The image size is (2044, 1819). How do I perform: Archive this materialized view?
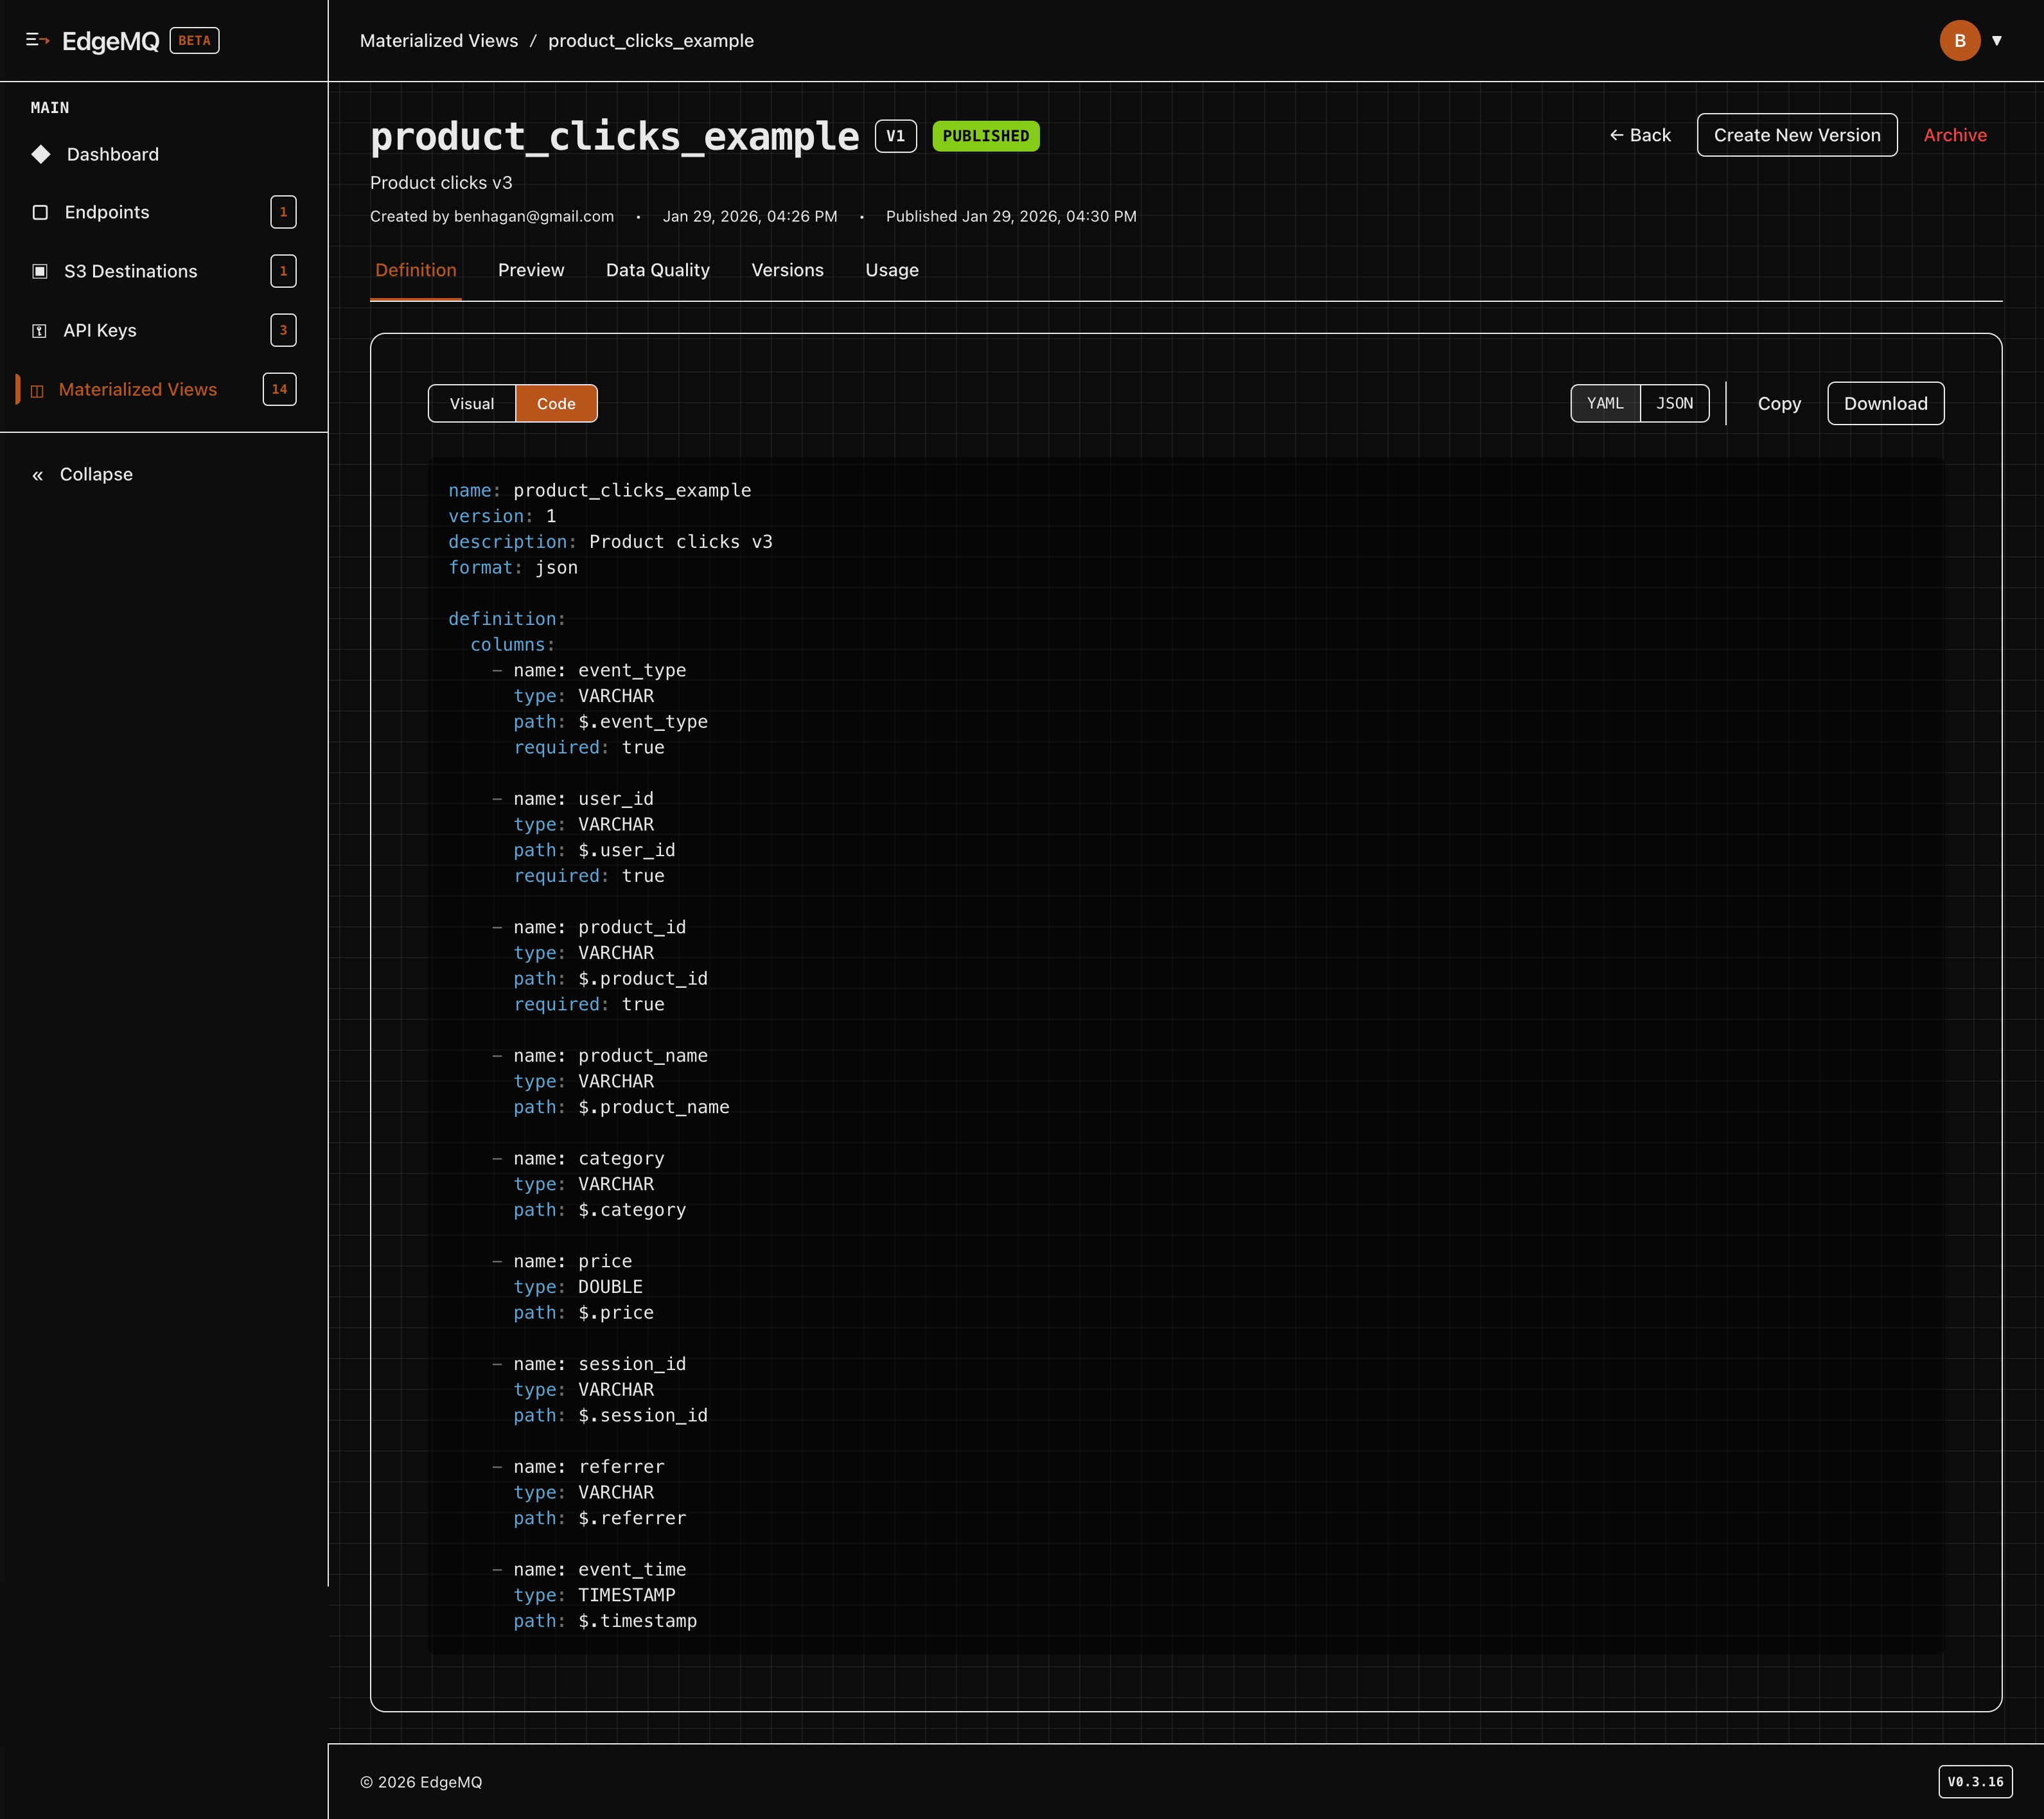pyautogui.click(x=1955, y=134)
